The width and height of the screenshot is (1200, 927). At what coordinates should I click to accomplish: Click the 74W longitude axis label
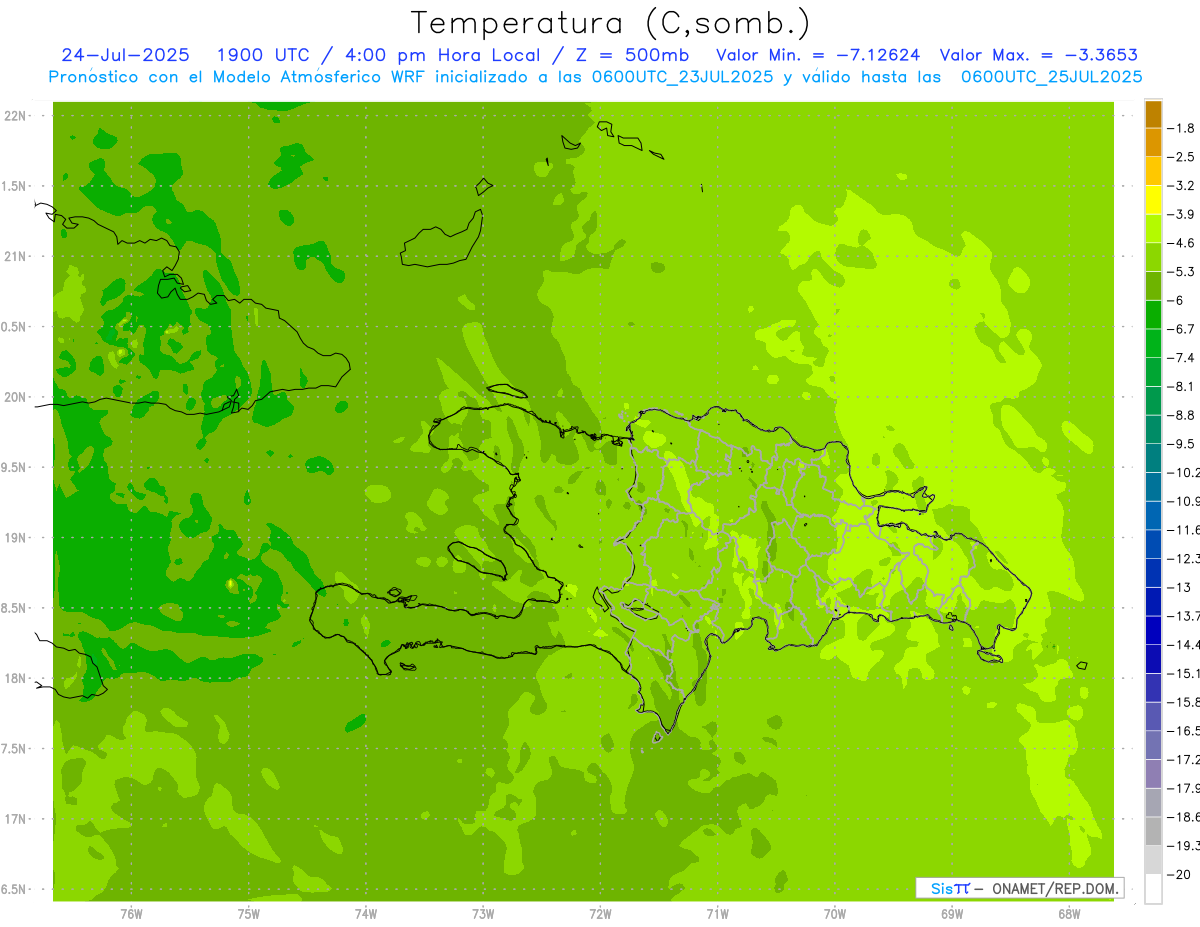click(x=366, y=914)
